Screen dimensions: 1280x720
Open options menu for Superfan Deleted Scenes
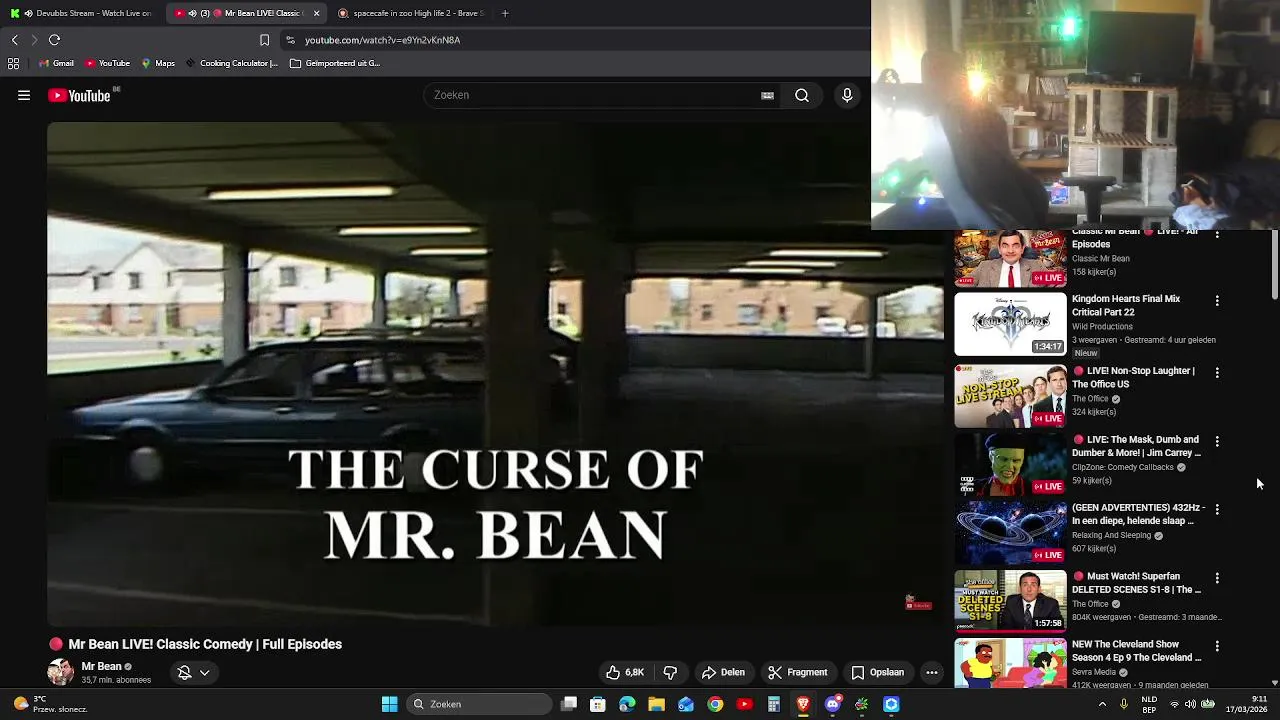1217,578
